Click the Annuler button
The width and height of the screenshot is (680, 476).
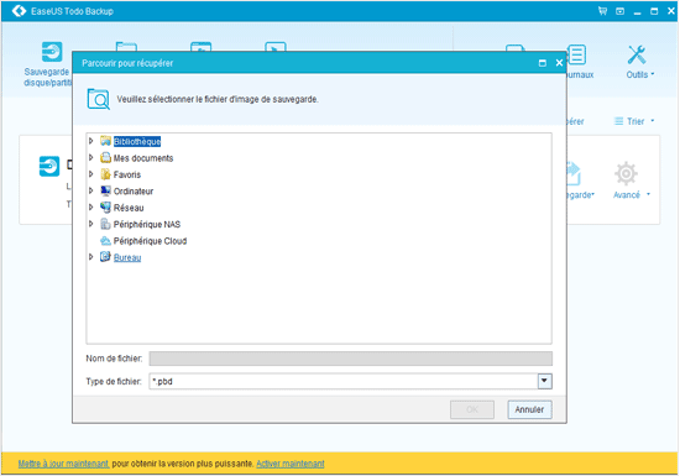pyautogui.click(x=530, y=409)
